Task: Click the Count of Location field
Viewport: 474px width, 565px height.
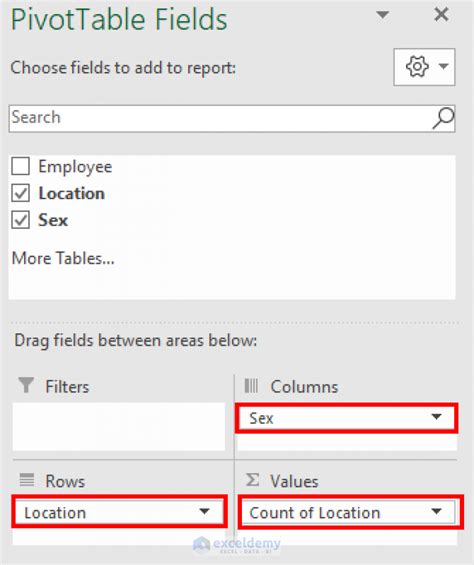Action: pos(350,512)
